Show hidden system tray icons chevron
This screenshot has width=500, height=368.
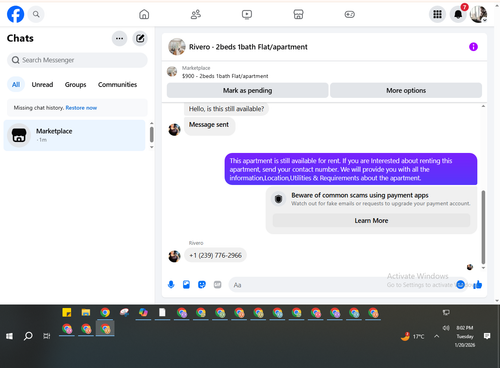[436, 336]
